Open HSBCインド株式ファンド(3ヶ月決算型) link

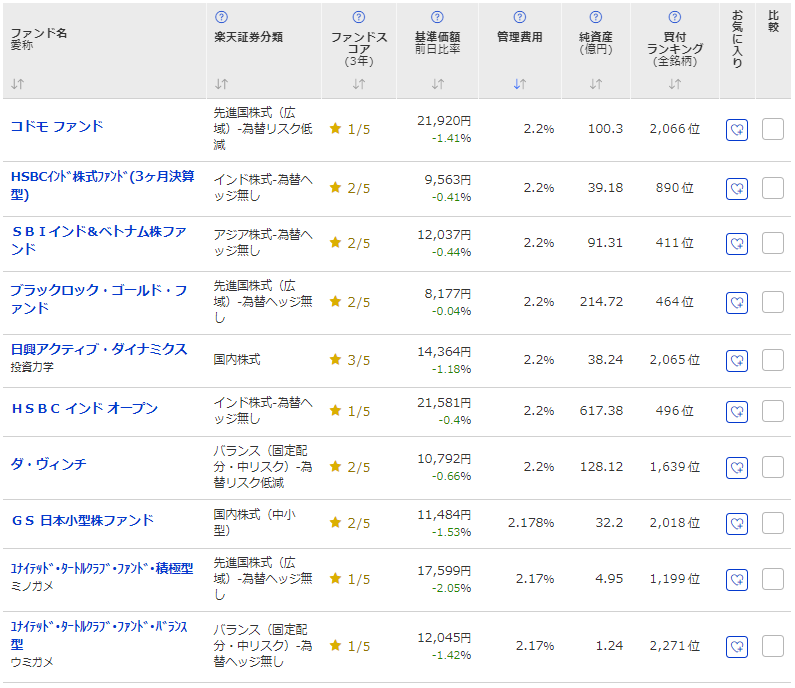click(x=102, y=186)
